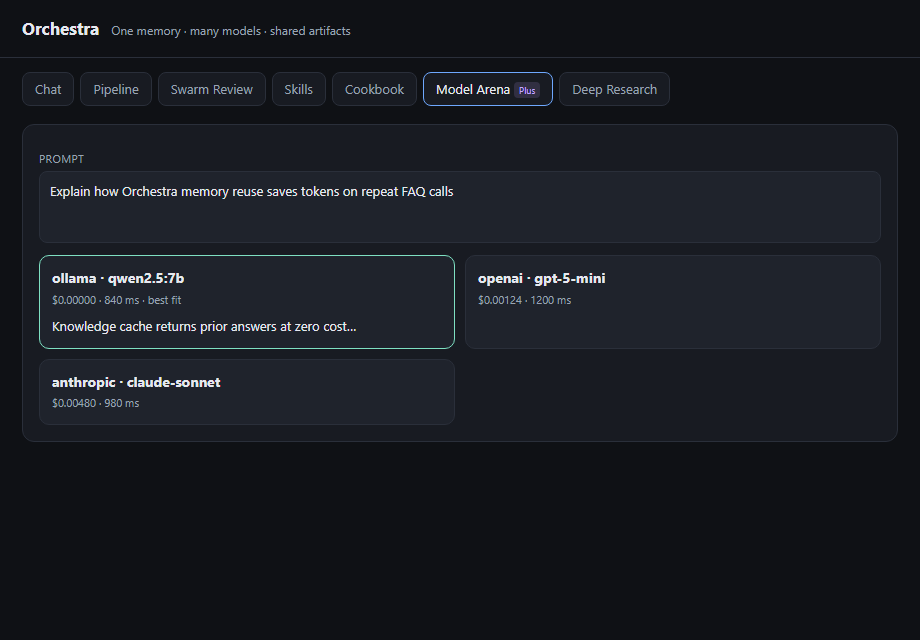Switch to the Deep Research tab

[614, 89]
